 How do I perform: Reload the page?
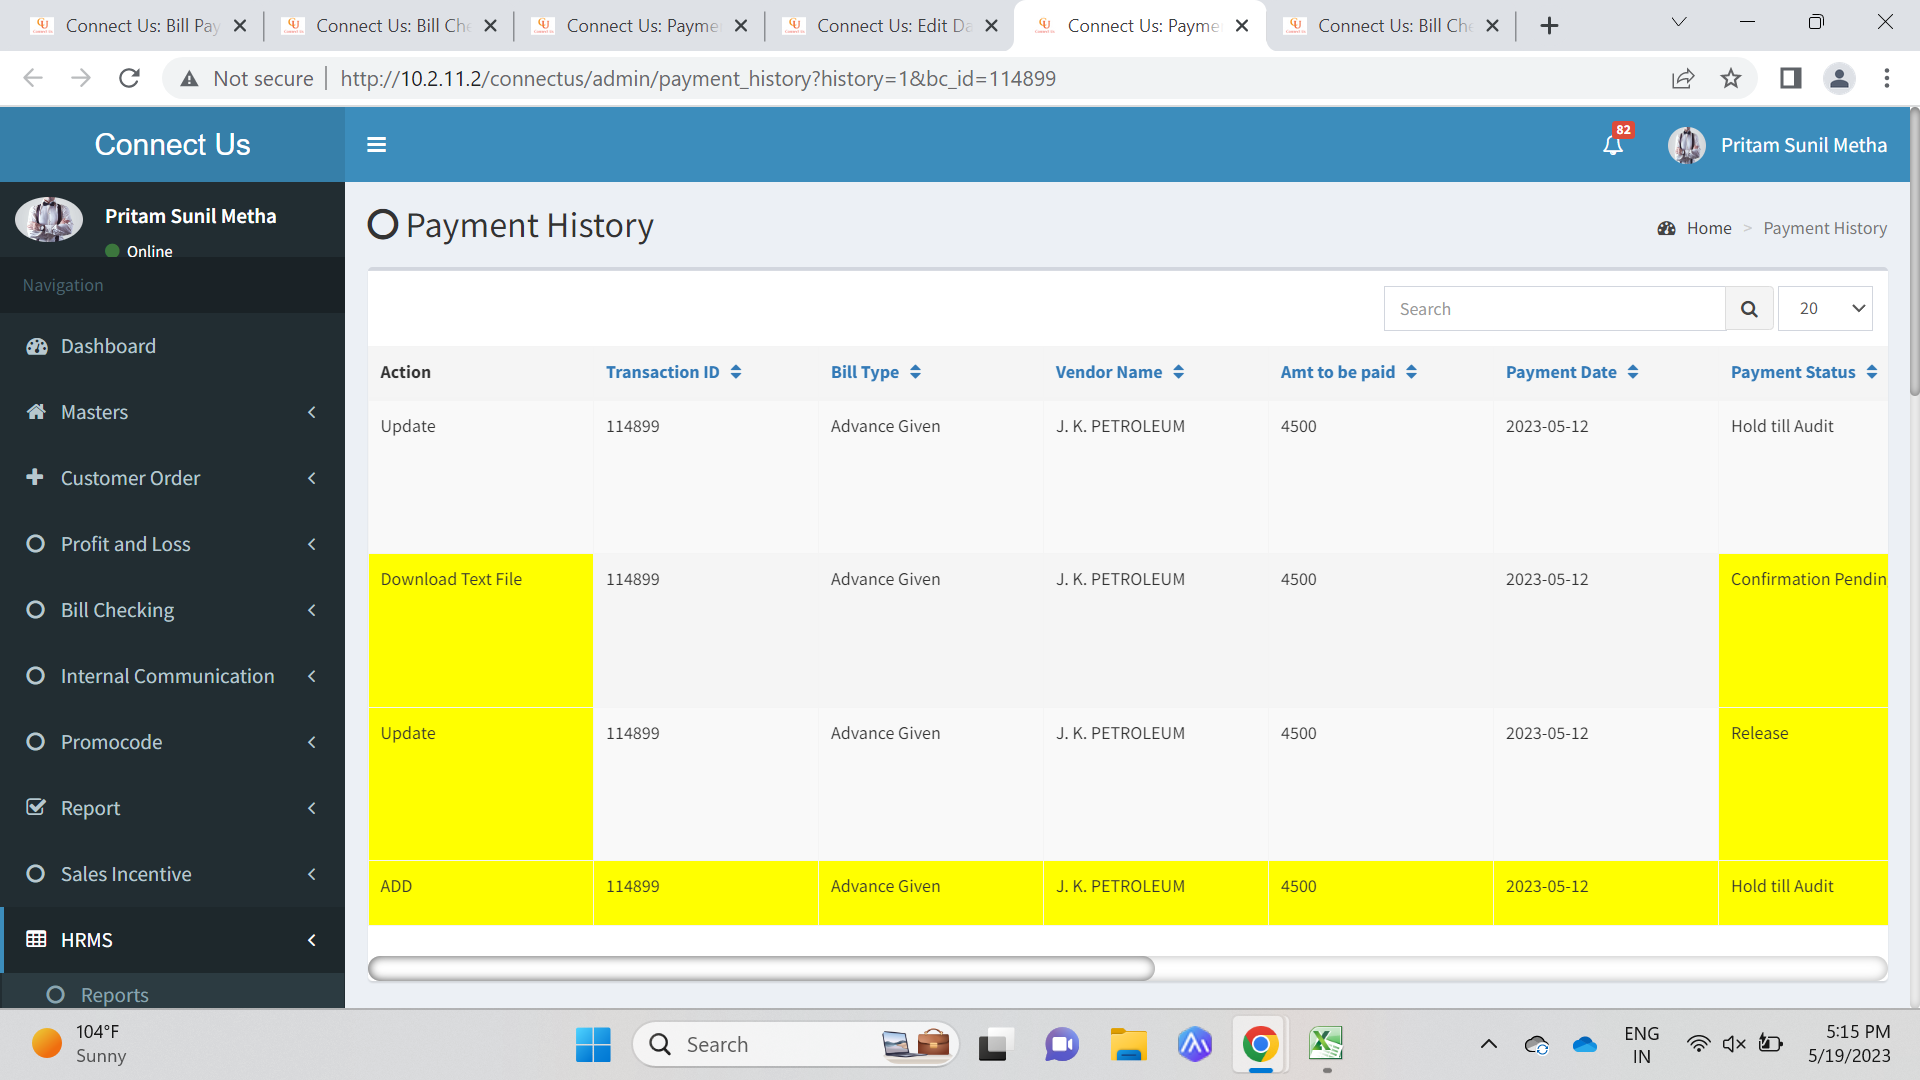129,78
